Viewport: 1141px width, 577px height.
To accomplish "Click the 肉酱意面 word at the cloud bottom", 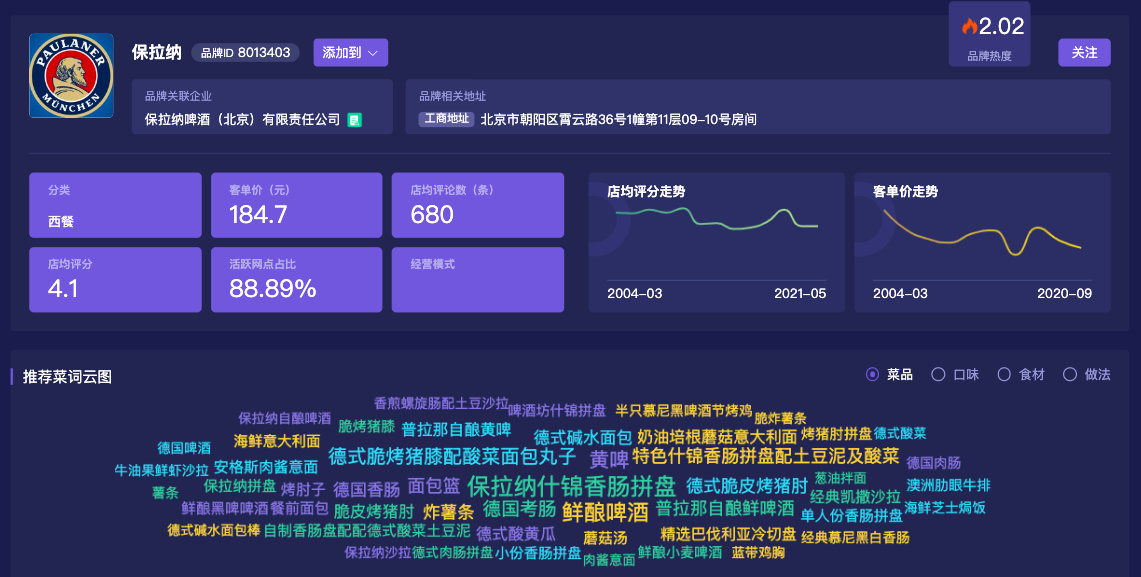I will point(609,560).
